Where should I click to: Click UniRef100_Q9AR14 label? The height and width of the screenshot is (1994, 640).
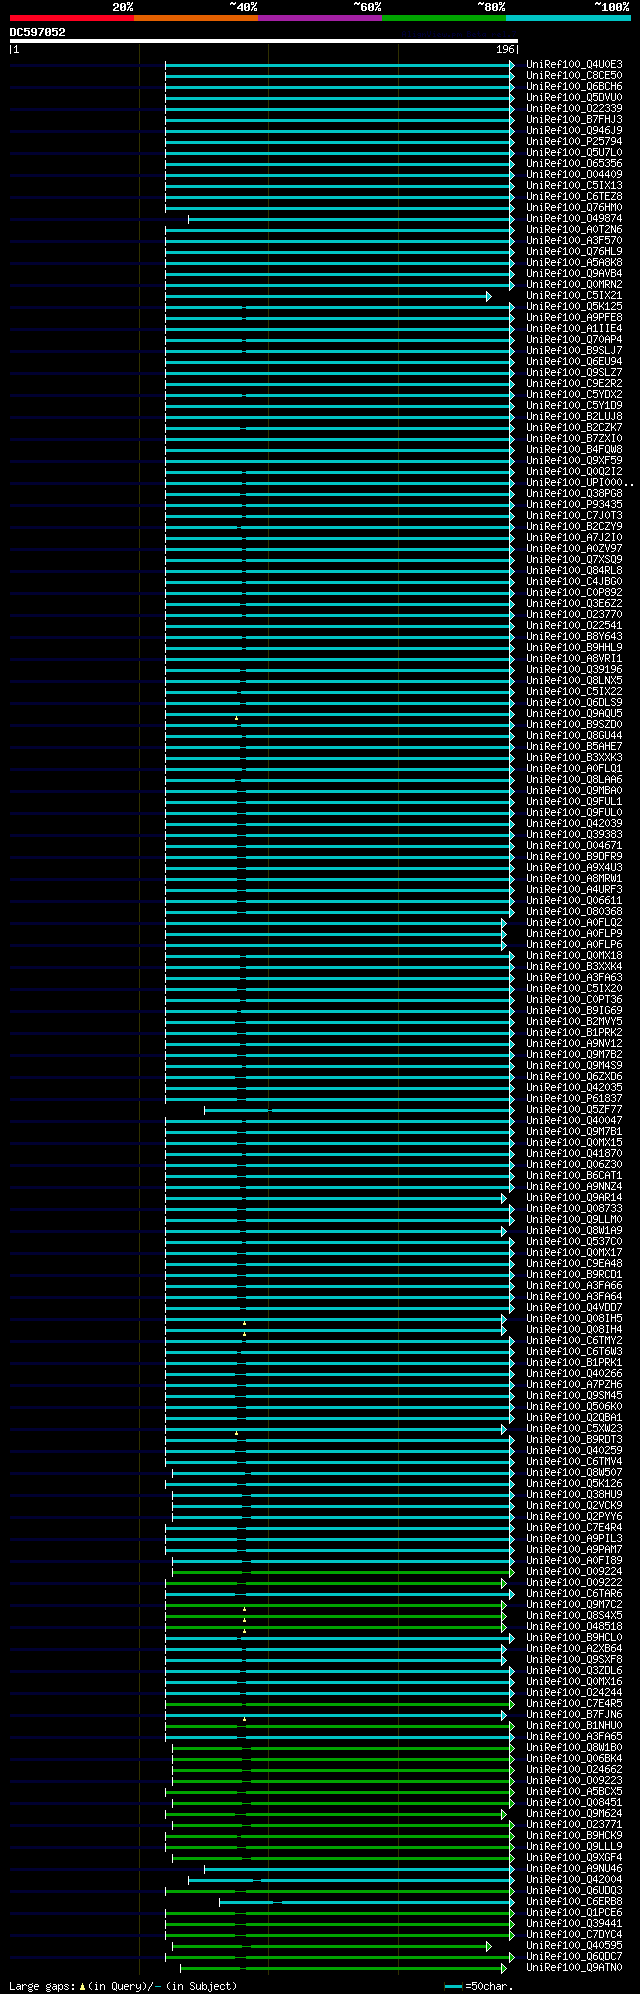[574, 1197]
